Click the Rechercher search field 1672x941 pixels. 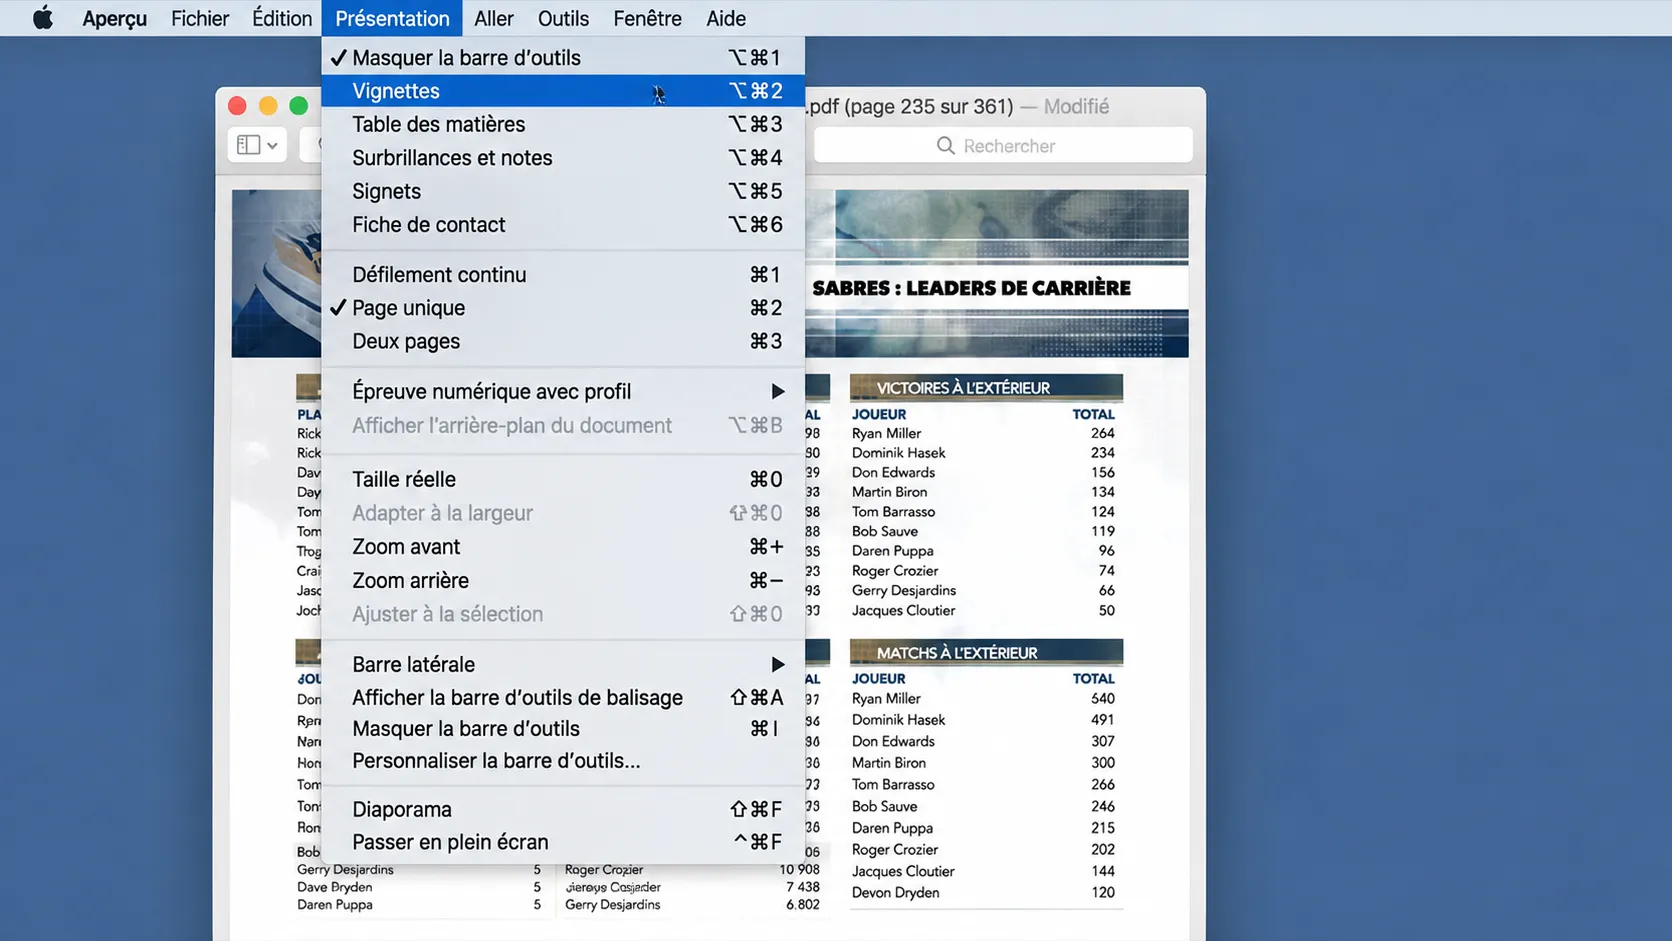point(1003,146)
